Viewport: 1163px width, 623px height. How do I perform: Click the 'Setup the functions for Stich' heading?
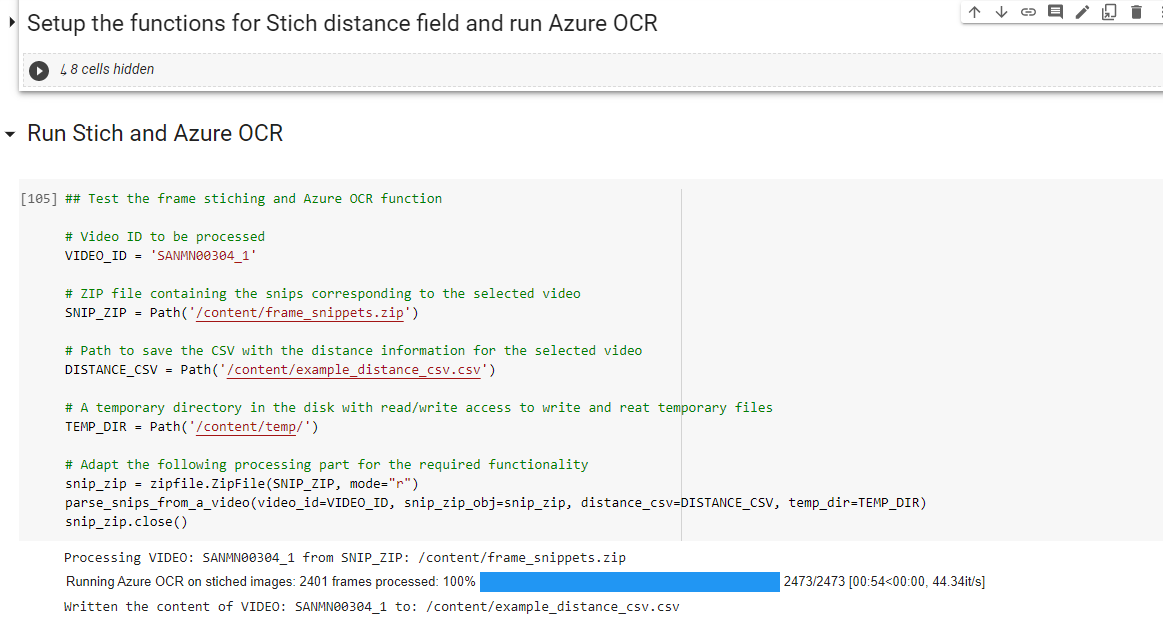(x=342, y=23)
